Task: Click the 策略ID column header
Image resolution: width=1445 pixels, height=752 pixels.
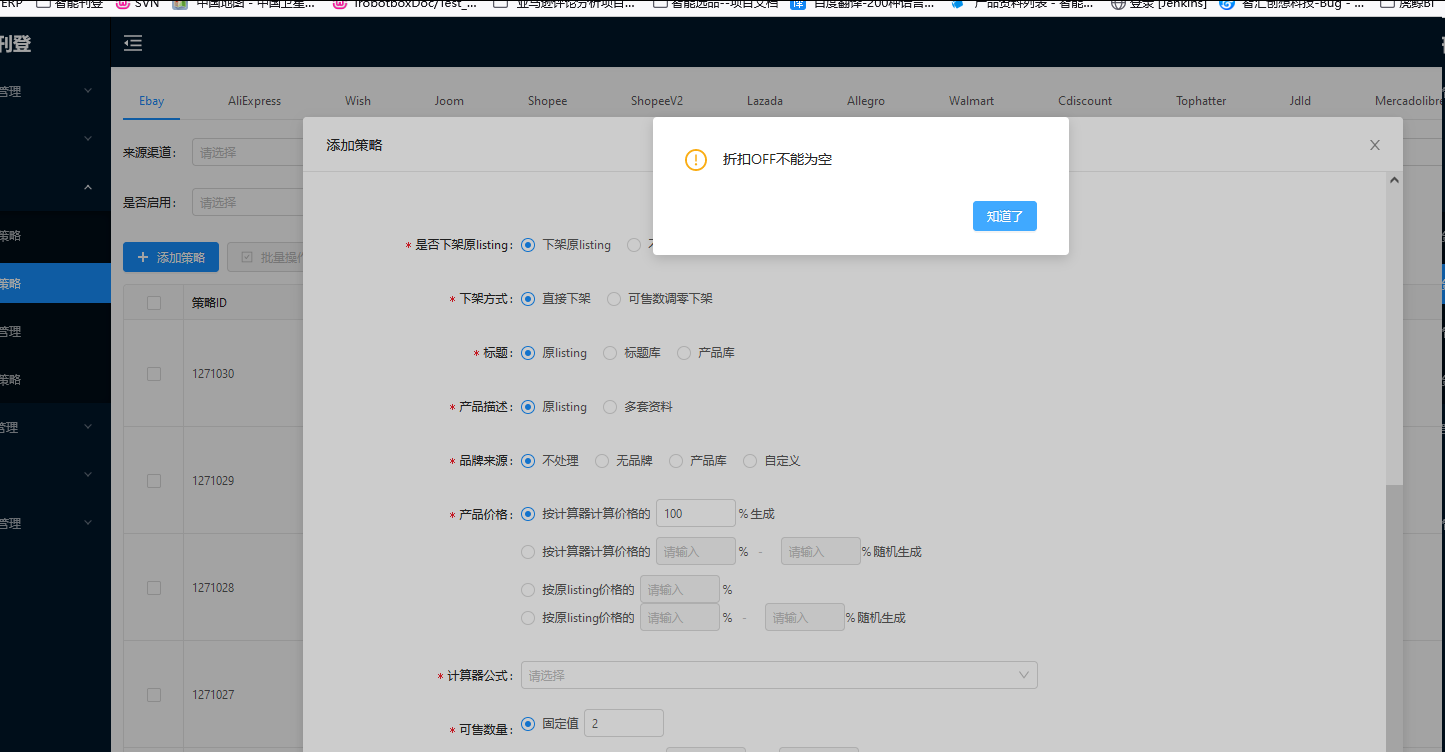Action: (210, 303)
